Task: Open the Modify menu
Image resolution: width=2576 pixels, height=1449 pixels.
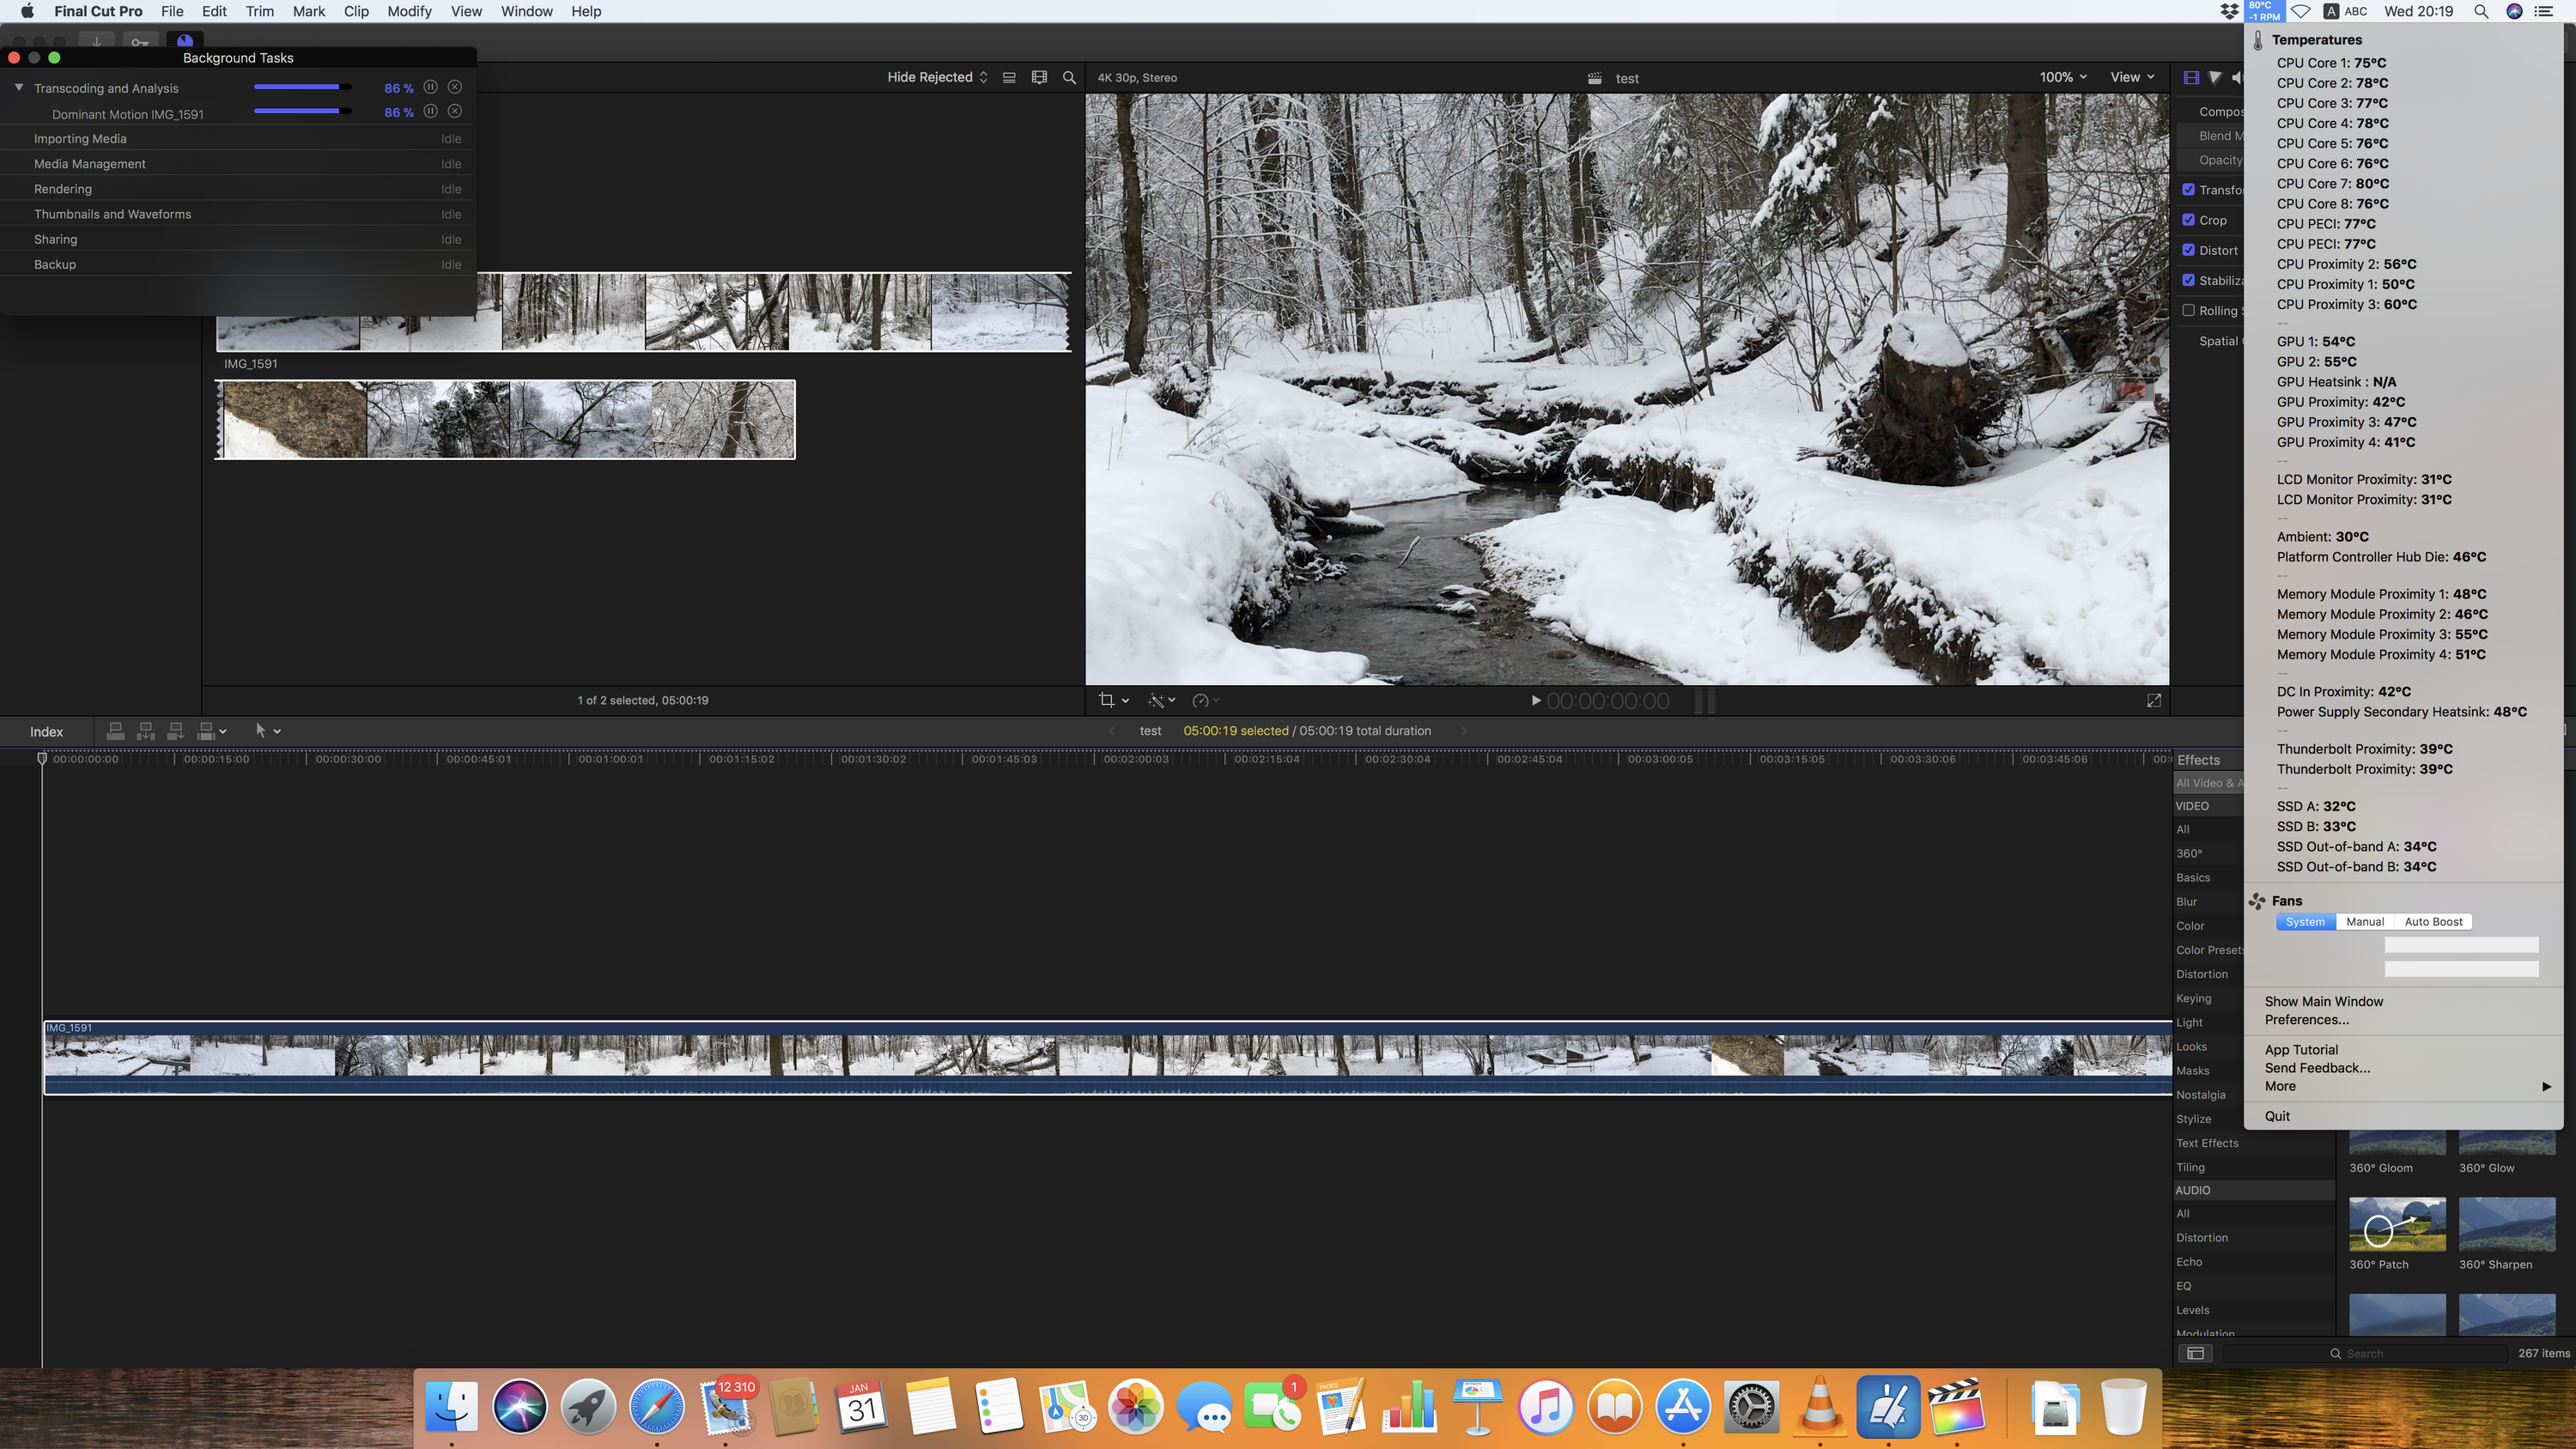Action: pos(409,11)
